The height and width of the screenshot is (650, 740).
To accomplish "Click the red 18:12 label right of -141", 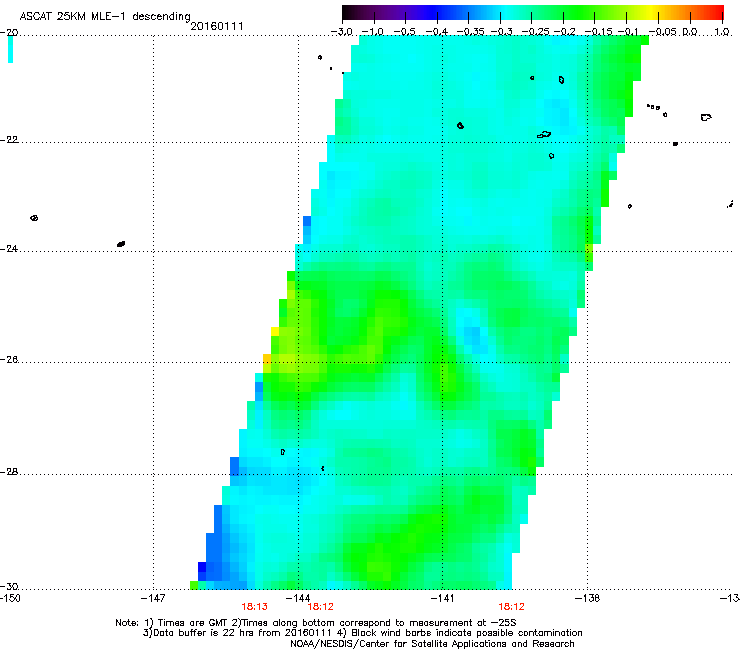I will [x=512, y=607].
